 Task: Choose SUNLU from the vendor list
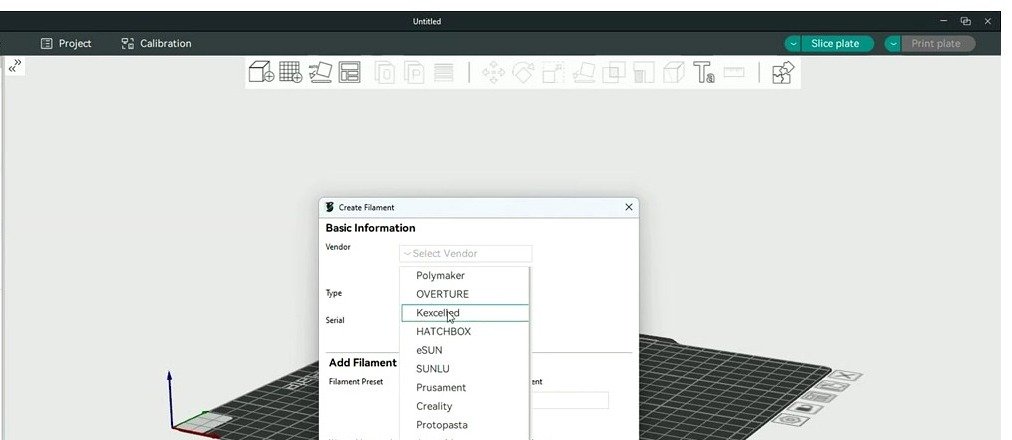pos(465,369)
